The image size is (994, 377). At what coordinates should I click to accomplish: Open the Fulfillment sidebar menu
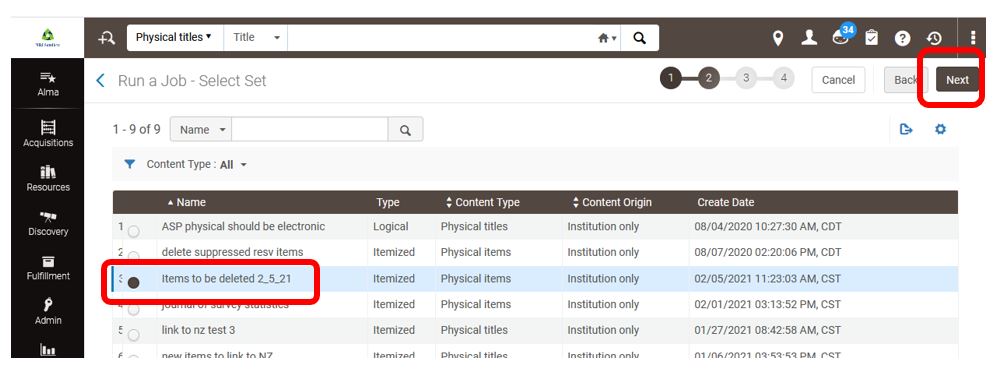point(48,267)
